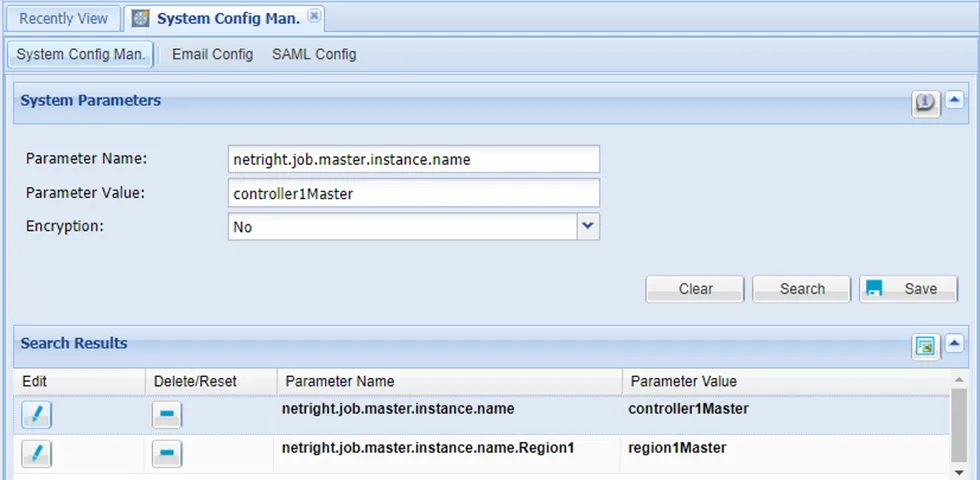This screenshot has height=480, width=980.
Task: Collapse the System Parameters panel
Action: [954, 99]
